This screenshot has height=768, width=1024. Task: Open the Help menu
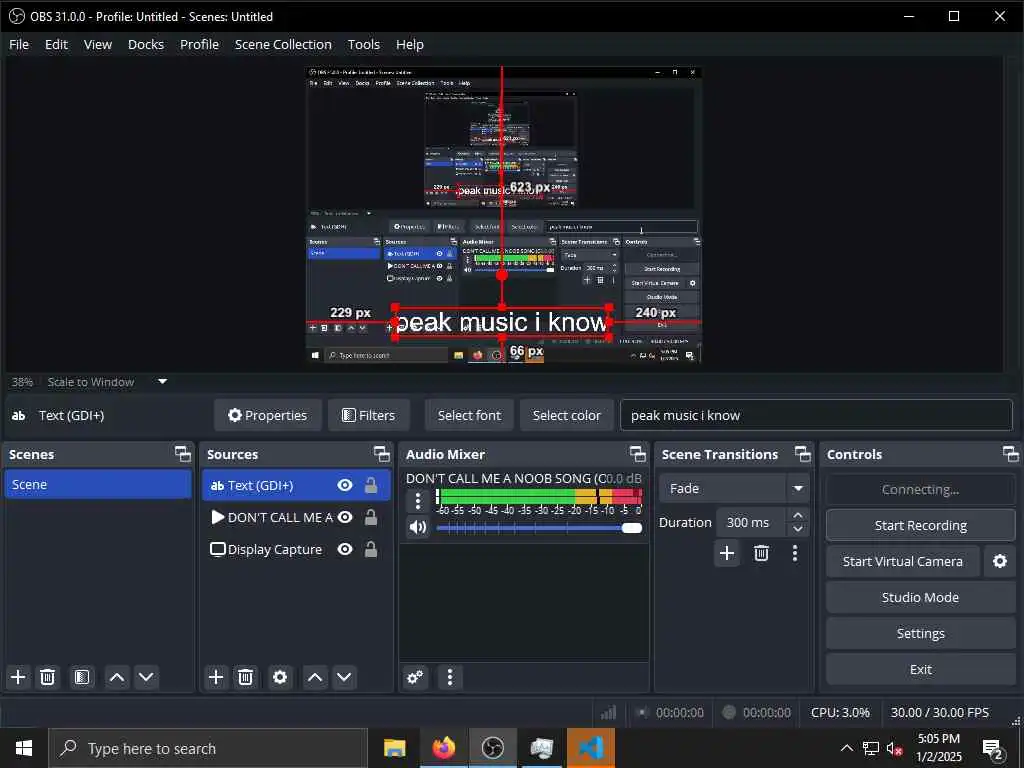(x=409, y=44)
